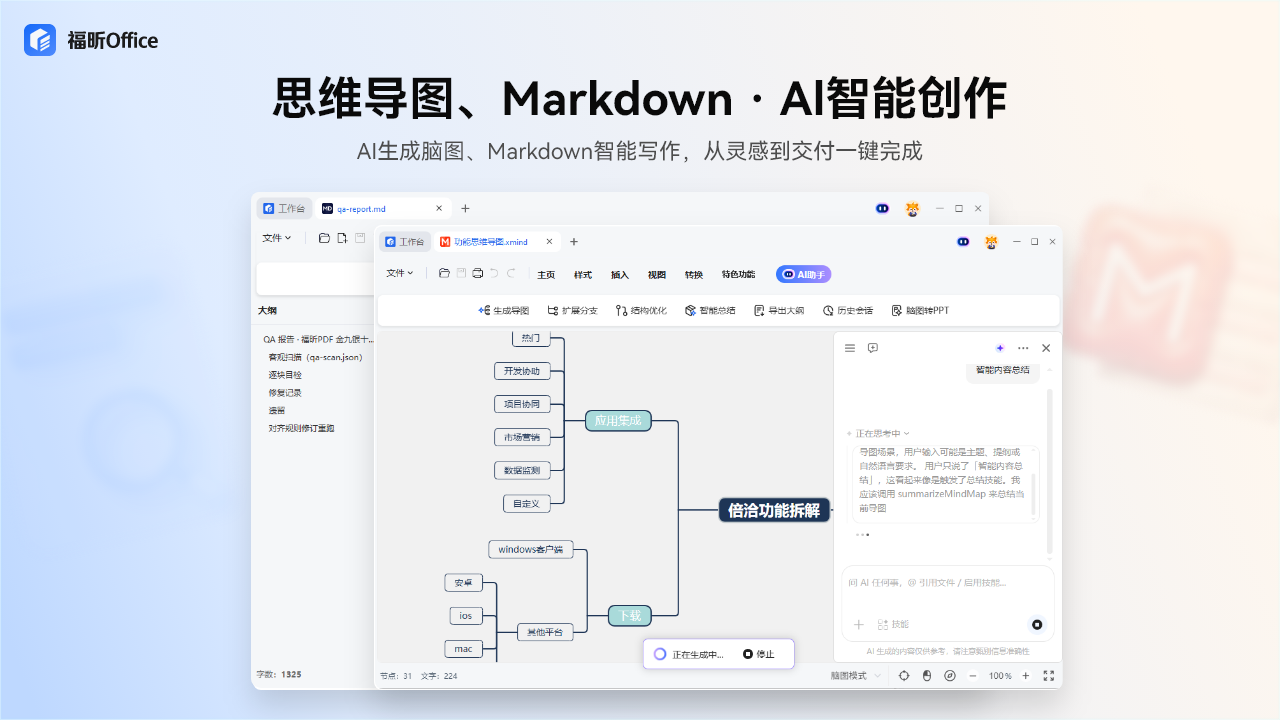1280x720 pixels.
Task: Click the locate center icon in status bar
Action: point(904,676)
